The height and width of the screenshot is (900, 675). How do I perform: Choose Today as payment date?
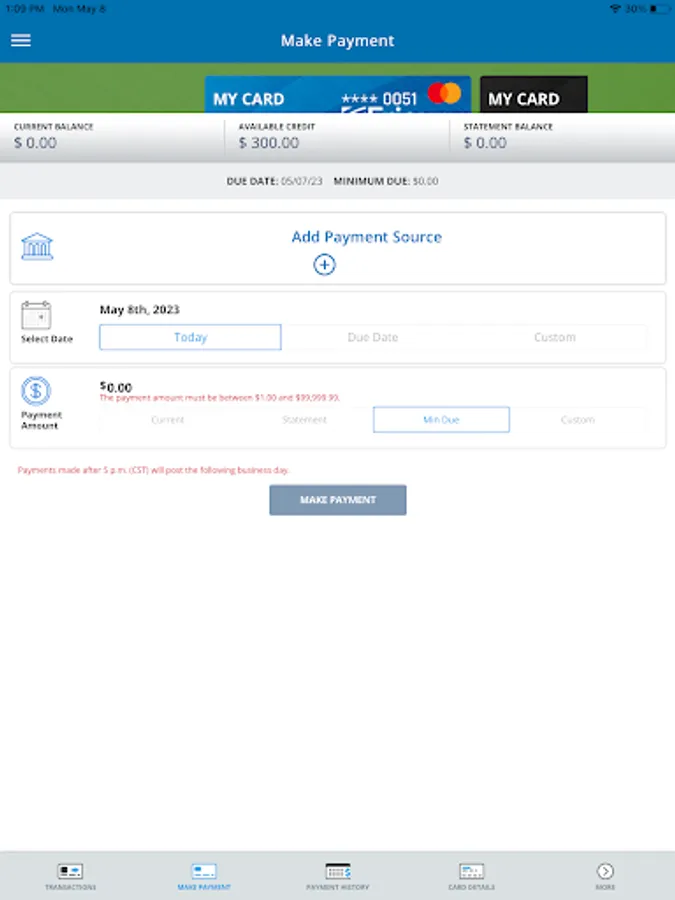click(x=190, y=337)
